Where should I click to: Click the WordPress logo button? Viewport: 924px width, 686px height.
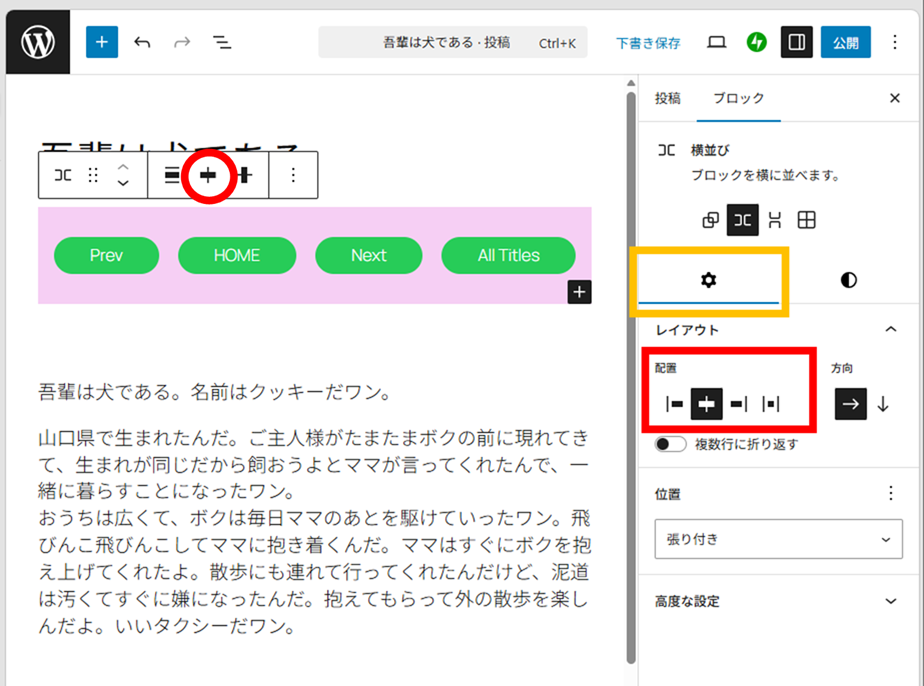38,42
